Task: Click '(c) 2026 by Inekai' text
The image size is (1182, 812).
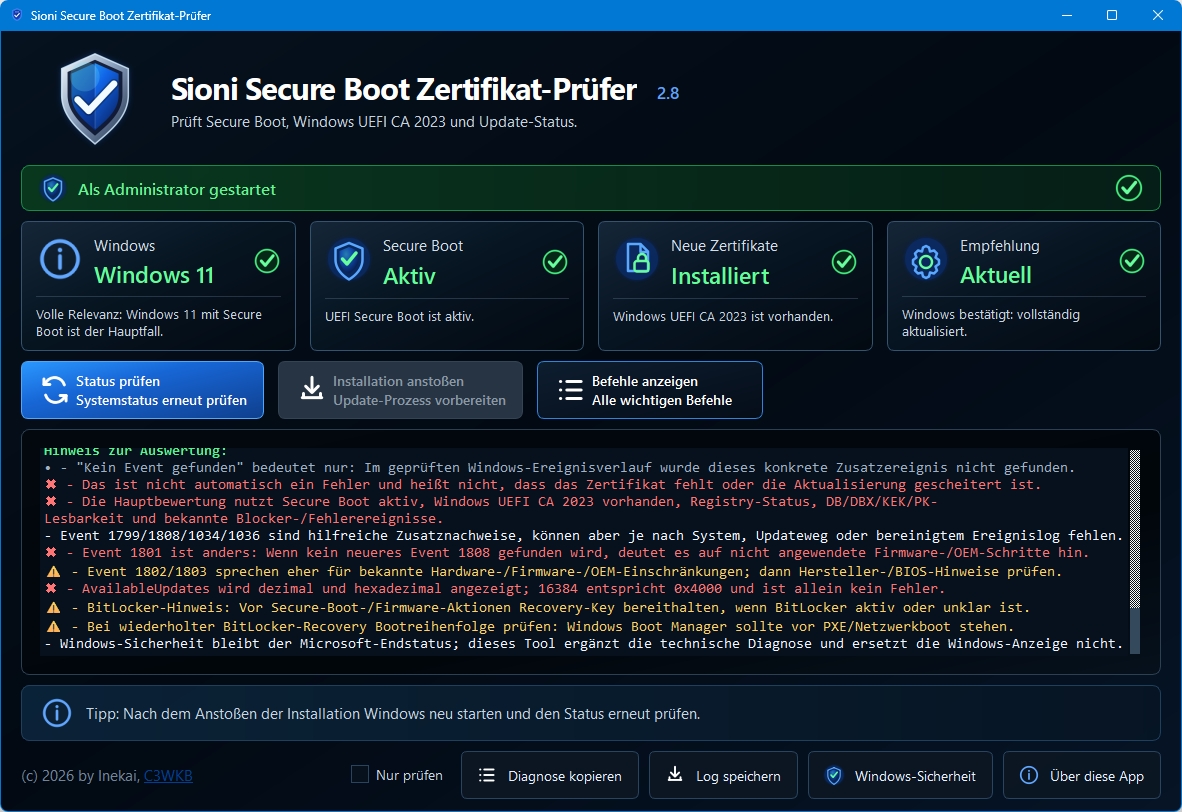Action: click(81, 775)
